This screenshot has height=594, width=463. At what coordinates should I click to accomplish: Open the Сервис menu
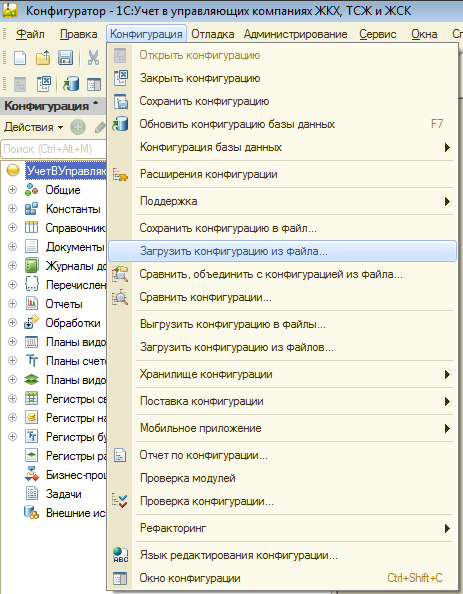378,34
